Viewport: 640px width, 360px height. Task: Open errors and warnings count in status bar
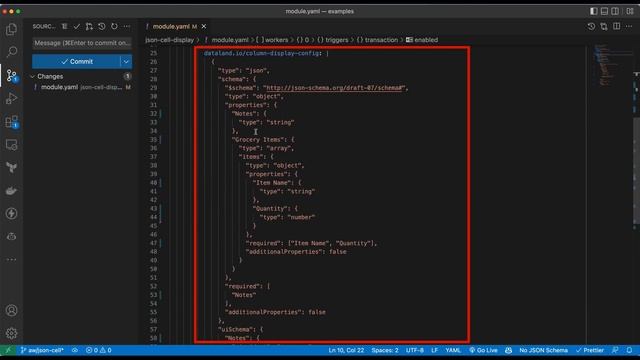click(99, 350)
